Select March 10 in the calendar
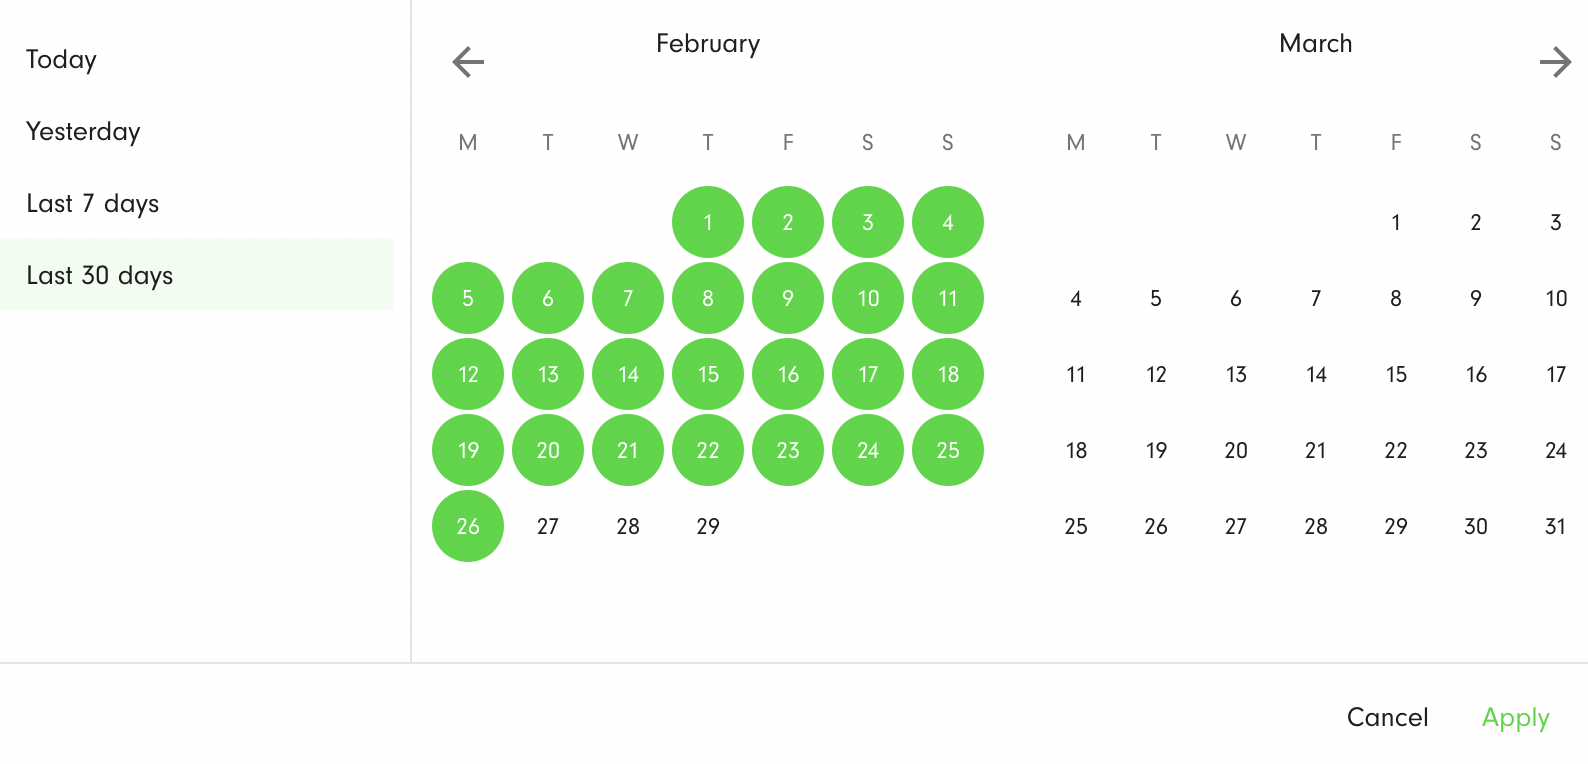1588x764 pixels. pos(1555,298)
